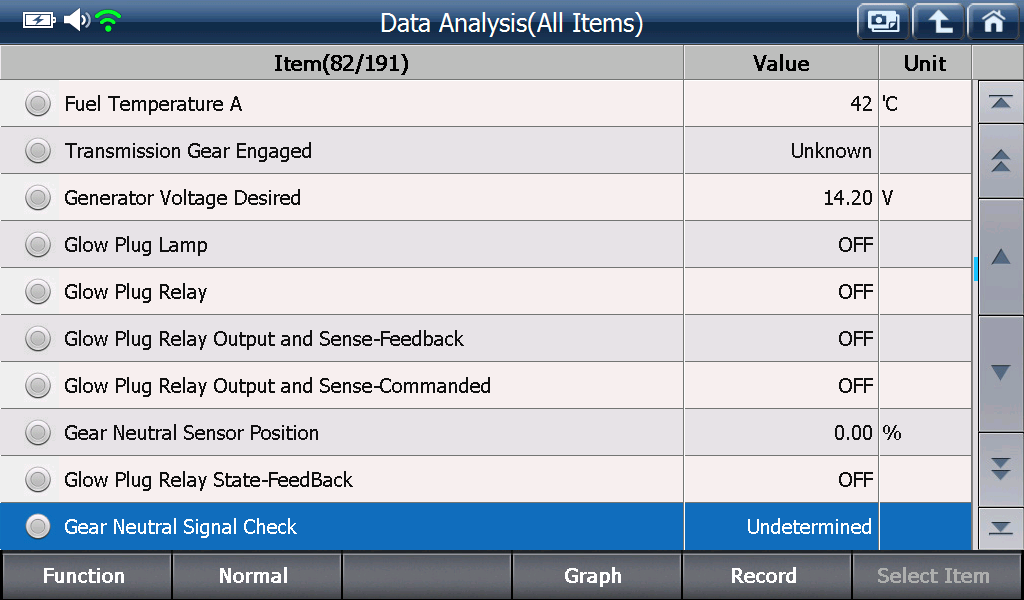Jump to top of list arrow

pos(1000,102)
